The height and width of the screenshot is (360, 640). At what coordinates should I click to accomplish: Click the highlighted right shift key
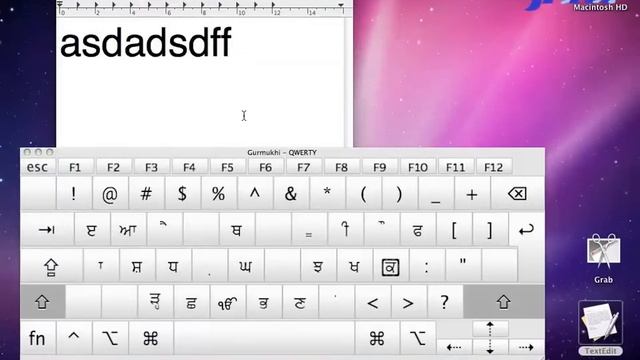click(x=504, y=302)
